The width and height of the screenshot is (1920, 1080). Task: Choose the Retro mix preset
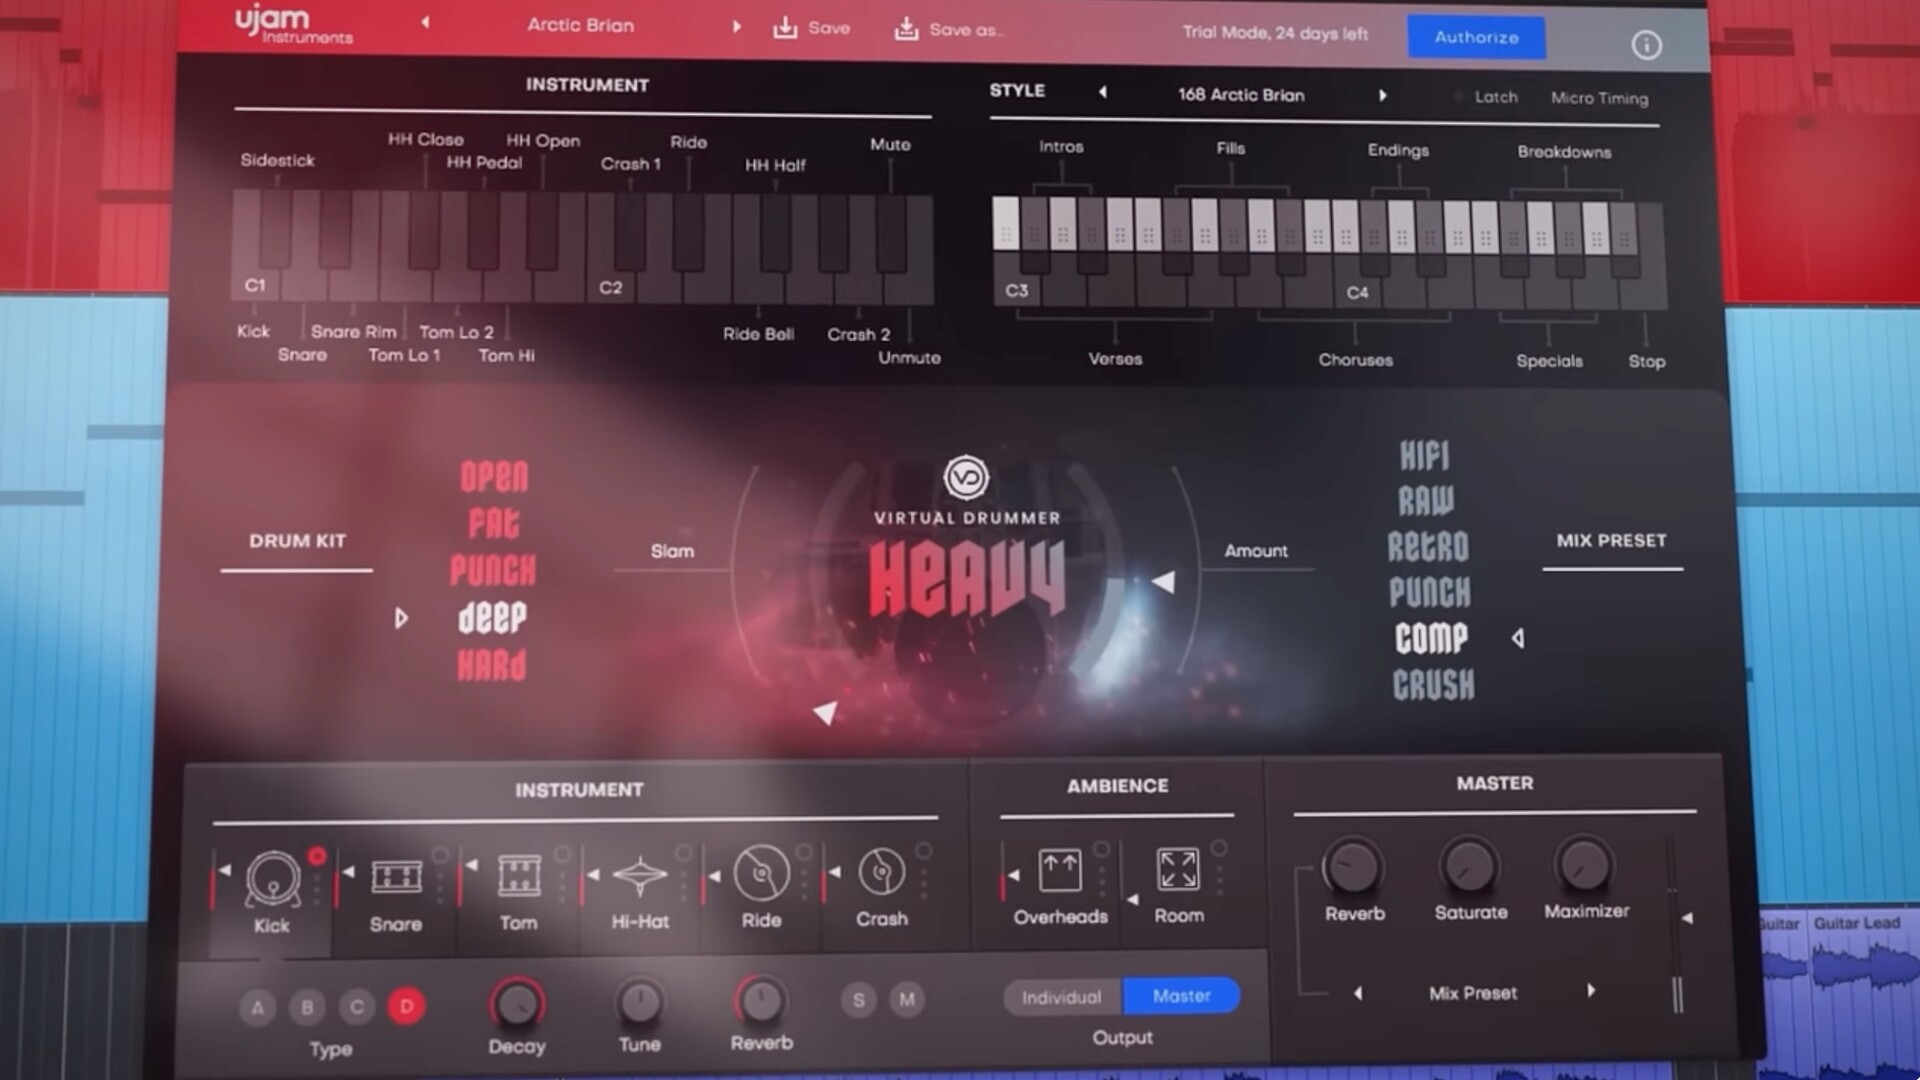click(1428, 547)
